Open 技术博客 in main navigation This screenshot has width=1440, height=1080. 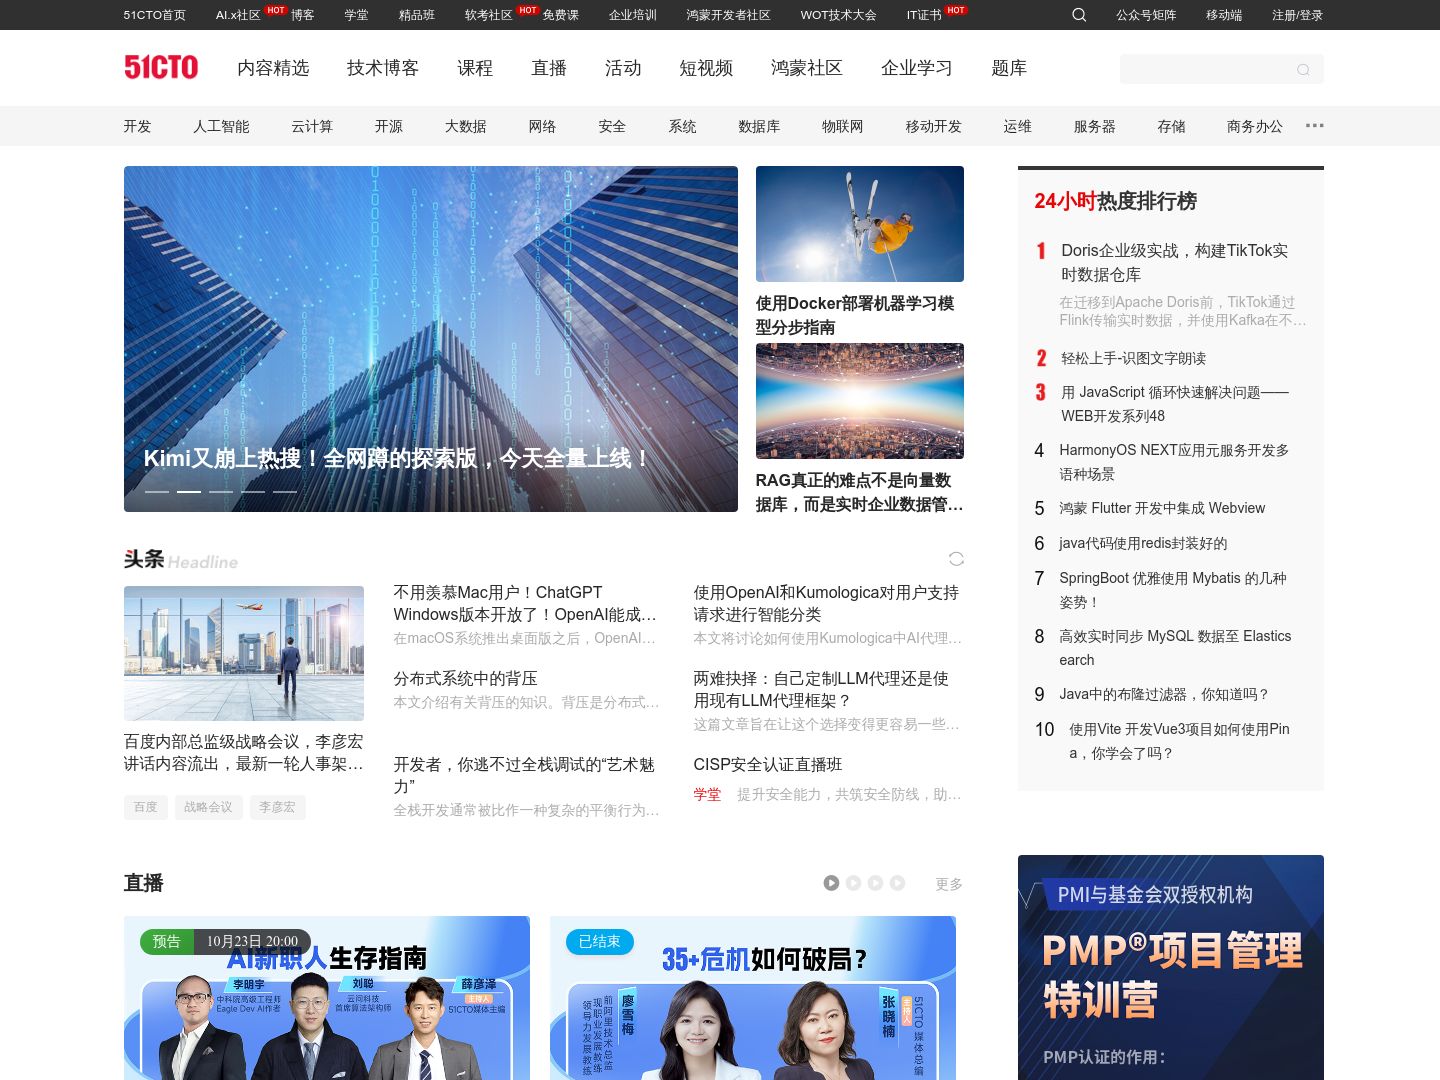(383, 68)
